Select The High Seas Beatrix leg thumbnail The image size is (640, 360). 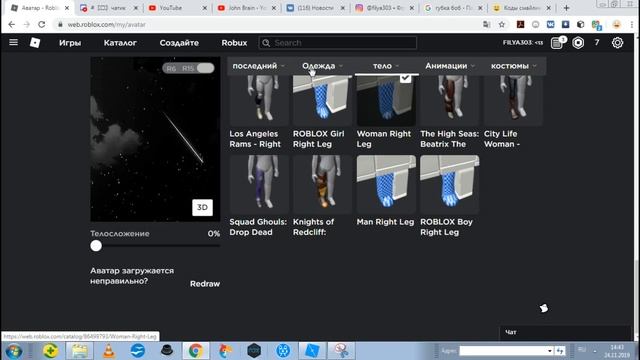pos(450,100)
